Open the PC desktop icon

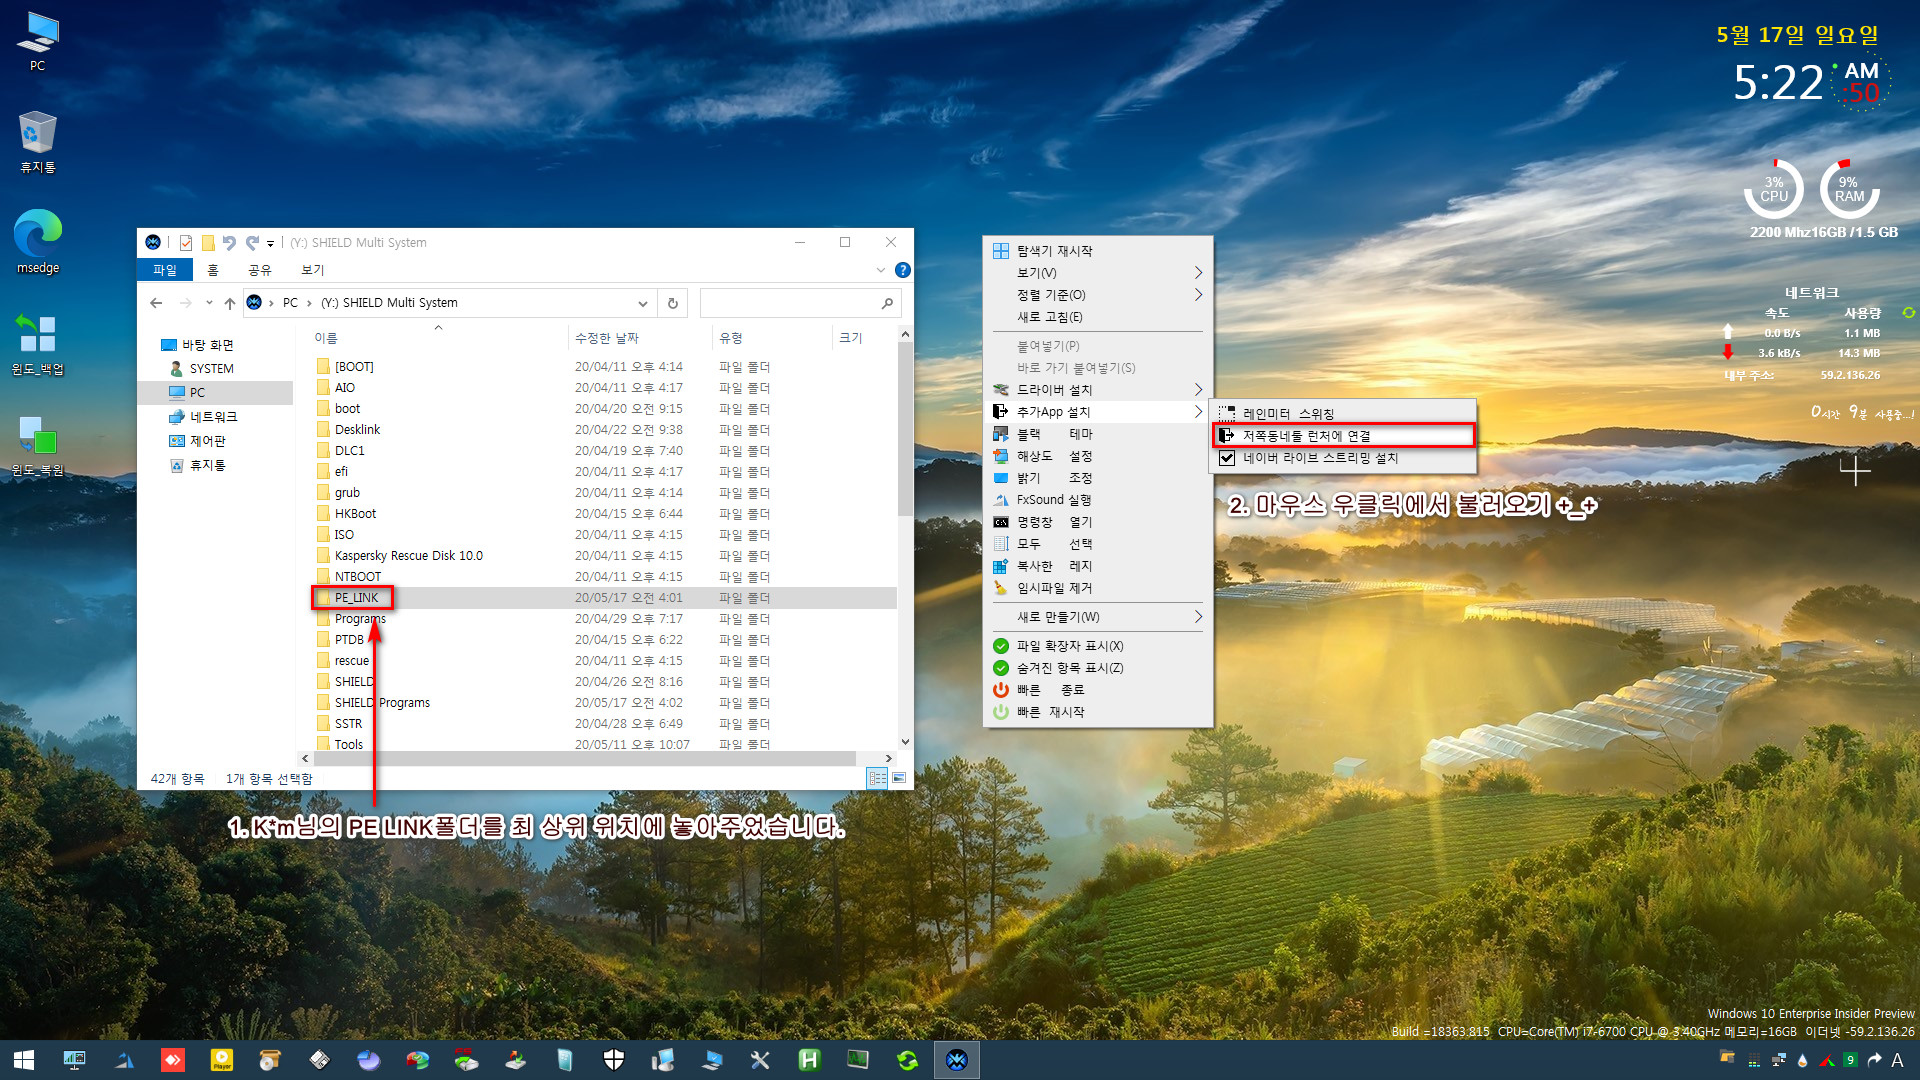pyautogui.click(x=38, y=42)
